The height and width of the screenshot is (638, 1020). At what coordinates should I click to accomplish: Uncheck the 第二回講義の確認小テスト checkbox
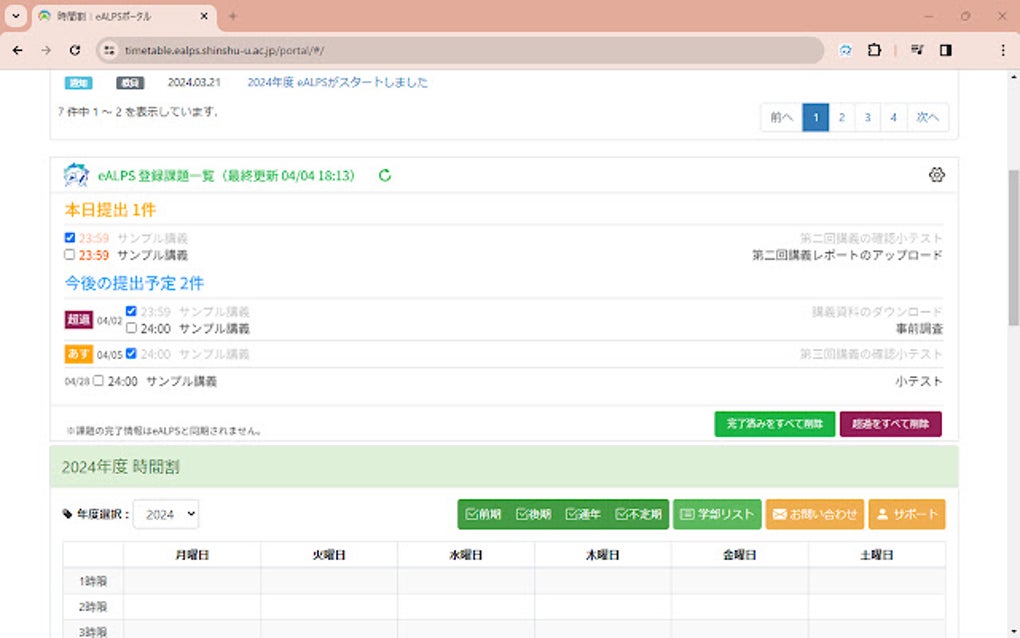pyautogui.click(x=70, y=237)
